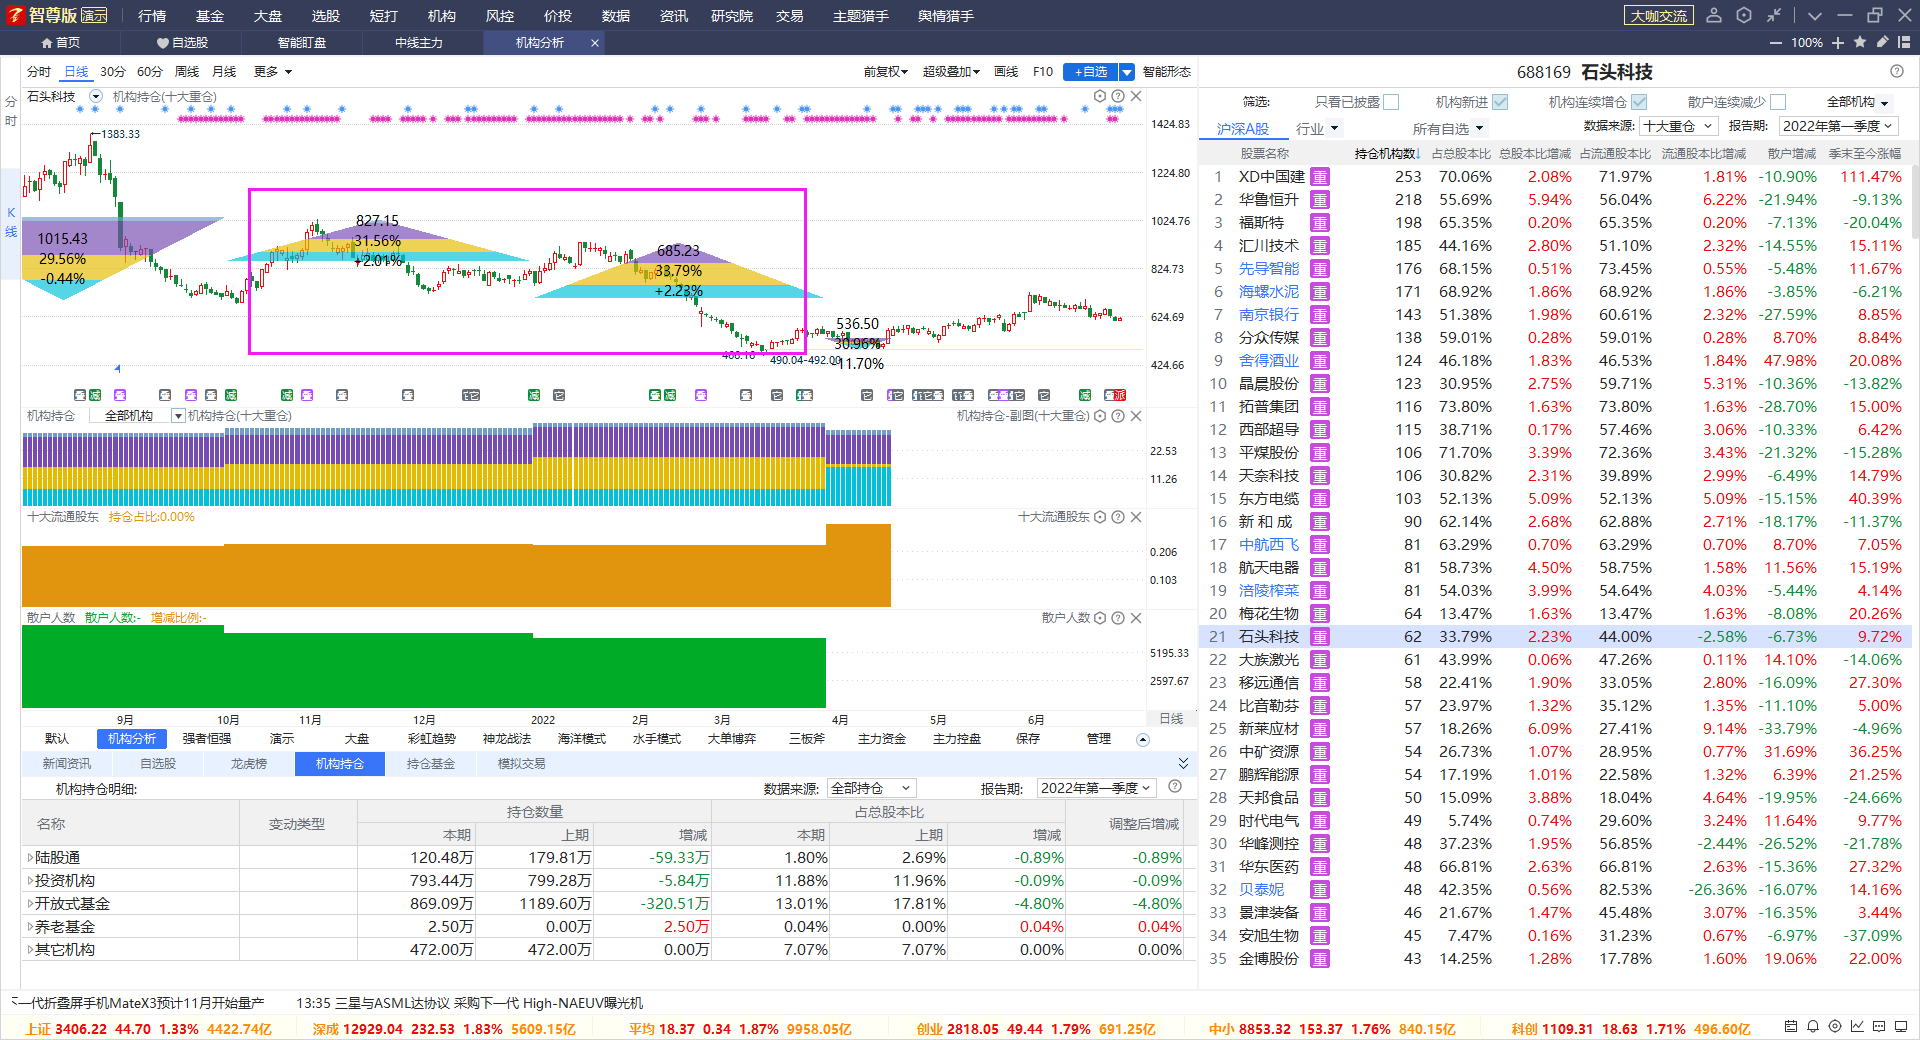Select 持仓基金 tab in bottom panel
This screenshot has height=1040, width=1920.
coord(431,763)
